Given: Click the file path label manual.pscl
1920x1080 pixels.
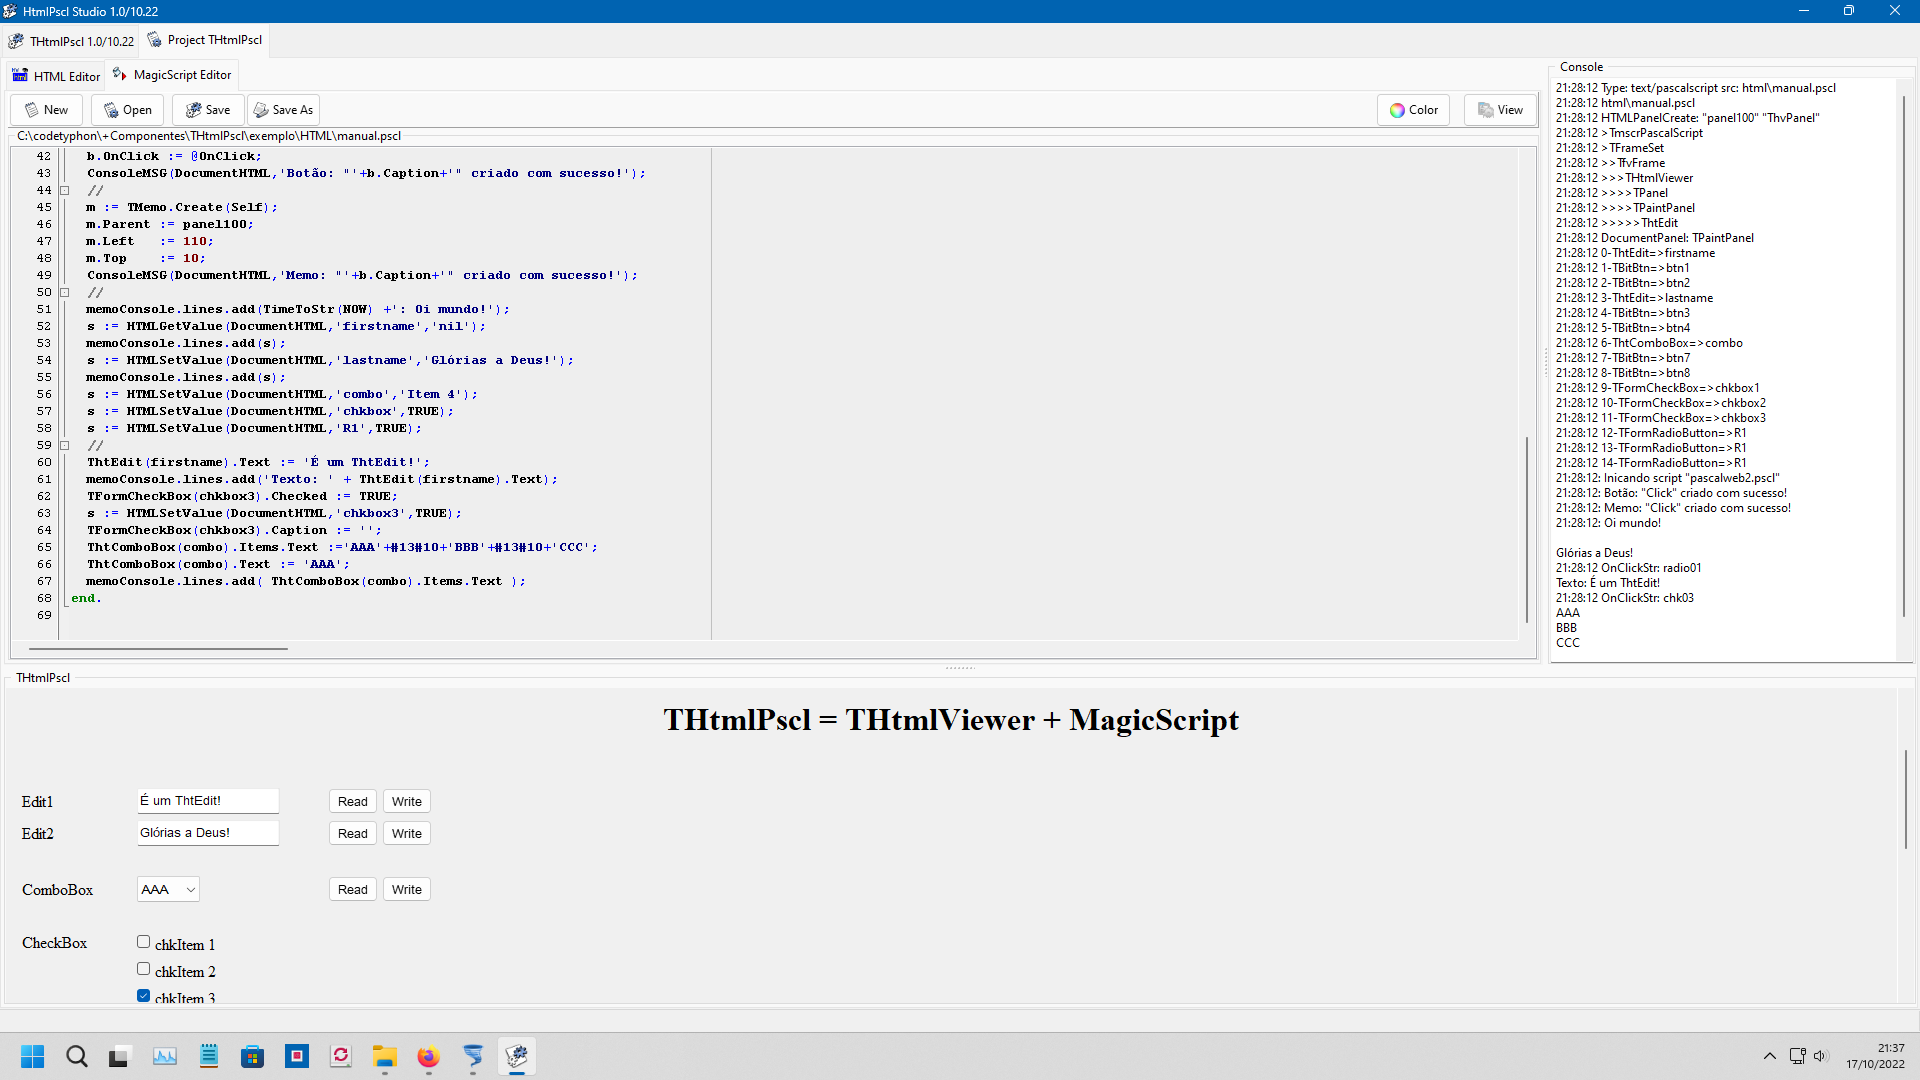Looking at the screenshot, I should 209,136.
